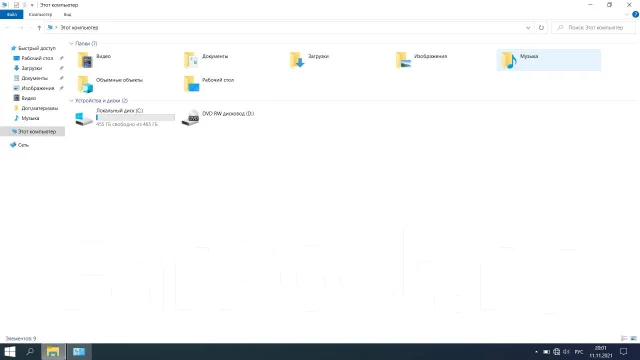This screenshot has width=640, height=360.
Task: Select Изображения in sidebar
Action: click(37, 88)
